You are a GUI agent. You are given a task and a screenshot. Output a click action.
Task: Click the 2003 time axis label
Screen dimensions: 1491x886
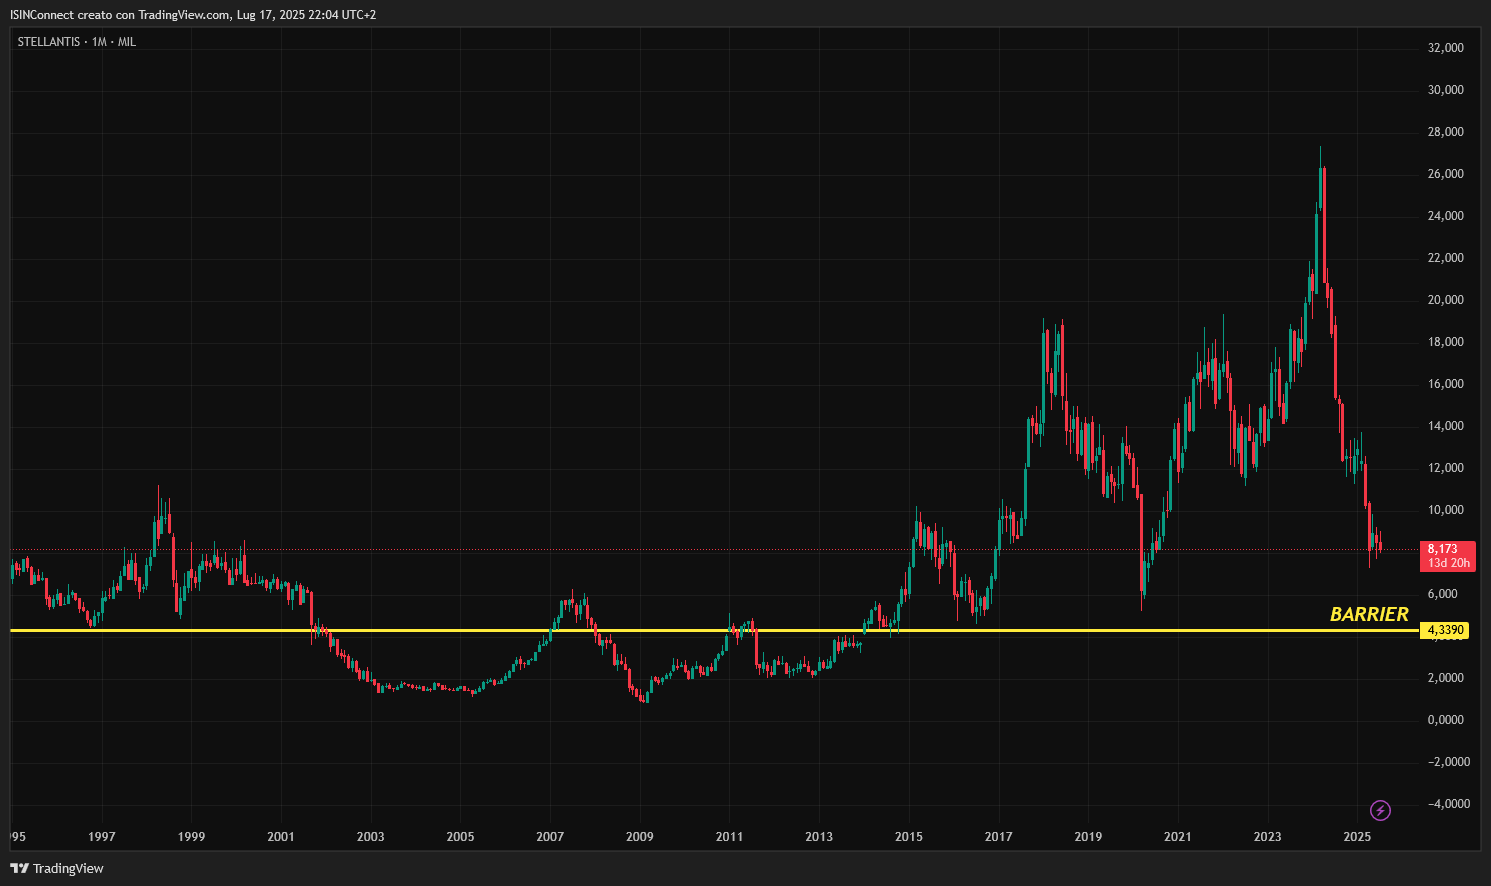pos(371,837)
